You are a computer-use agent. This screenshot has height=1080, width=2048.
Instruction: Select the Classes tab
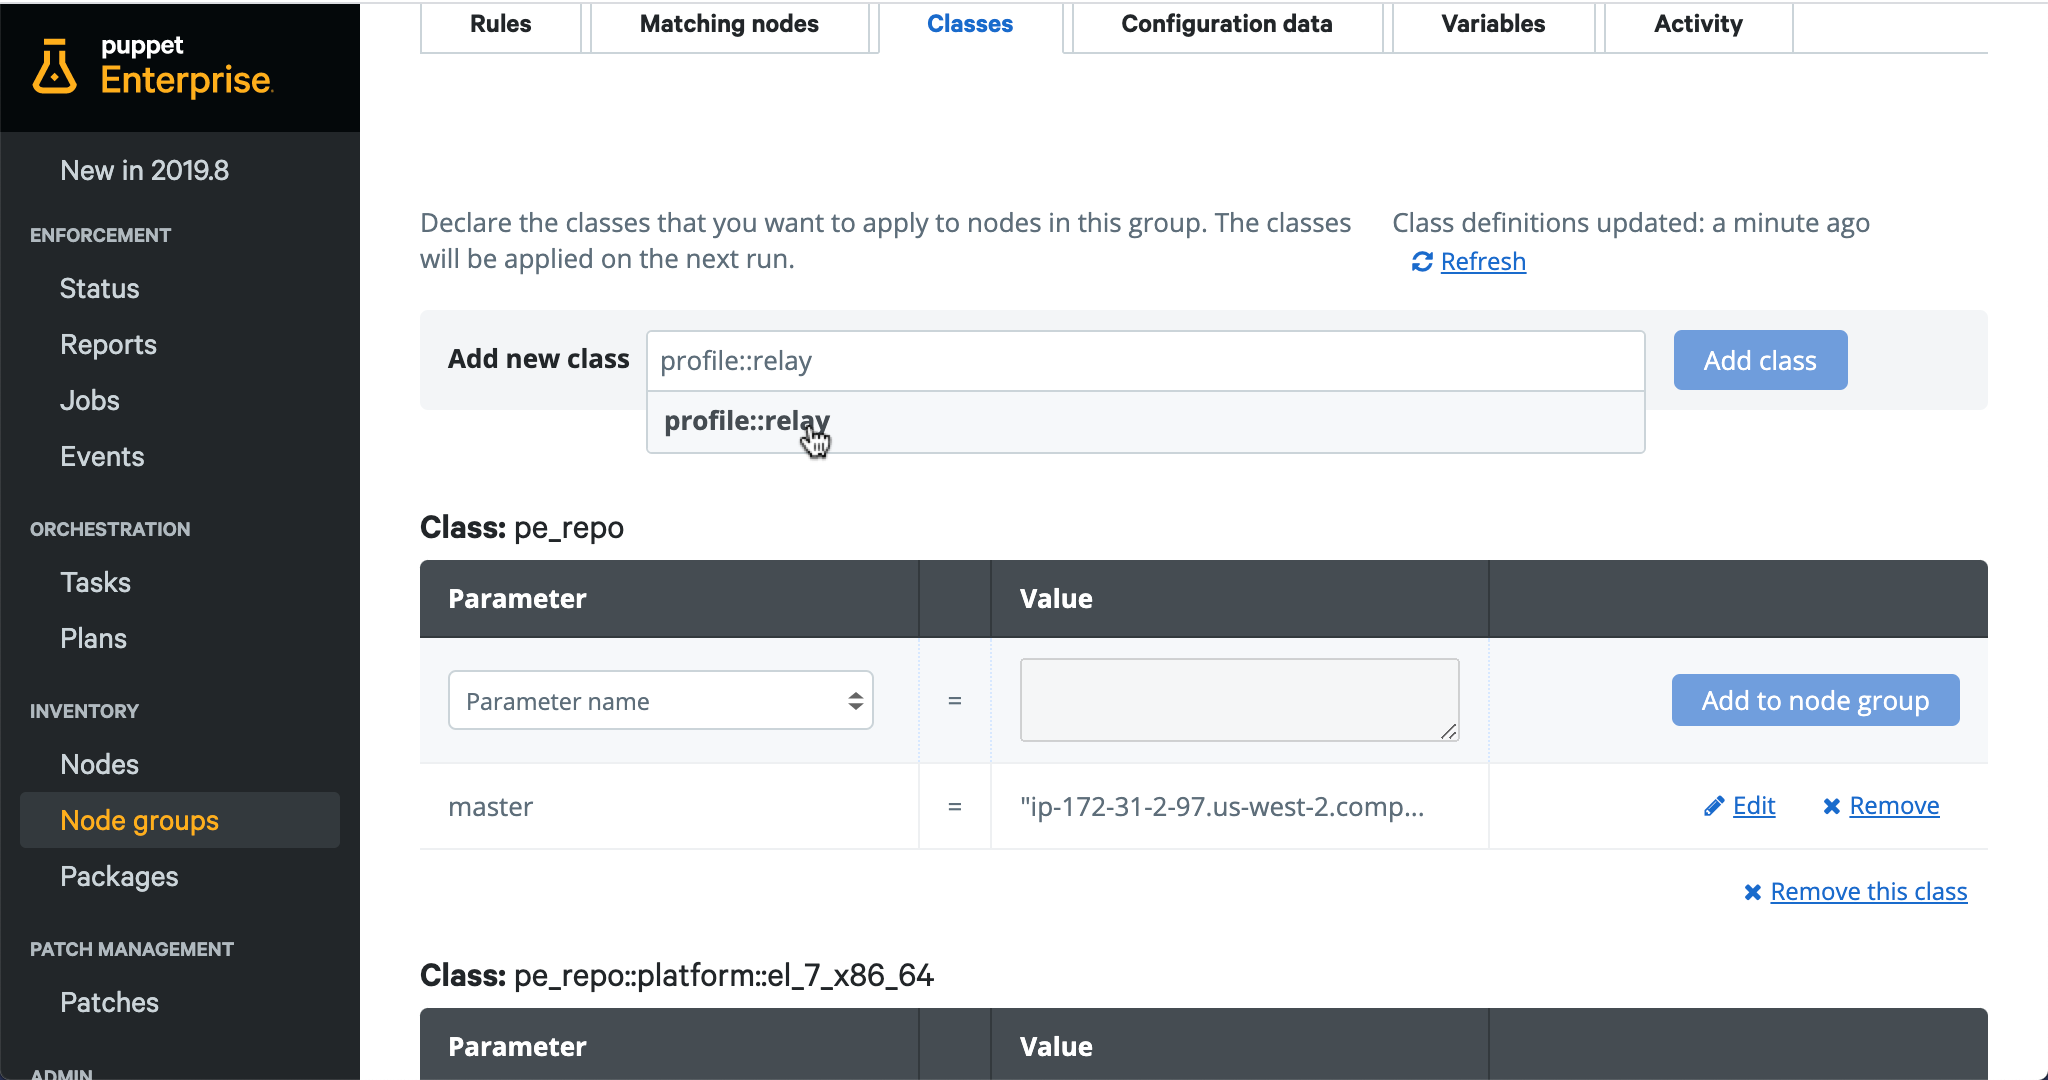(x=970, y=25)
